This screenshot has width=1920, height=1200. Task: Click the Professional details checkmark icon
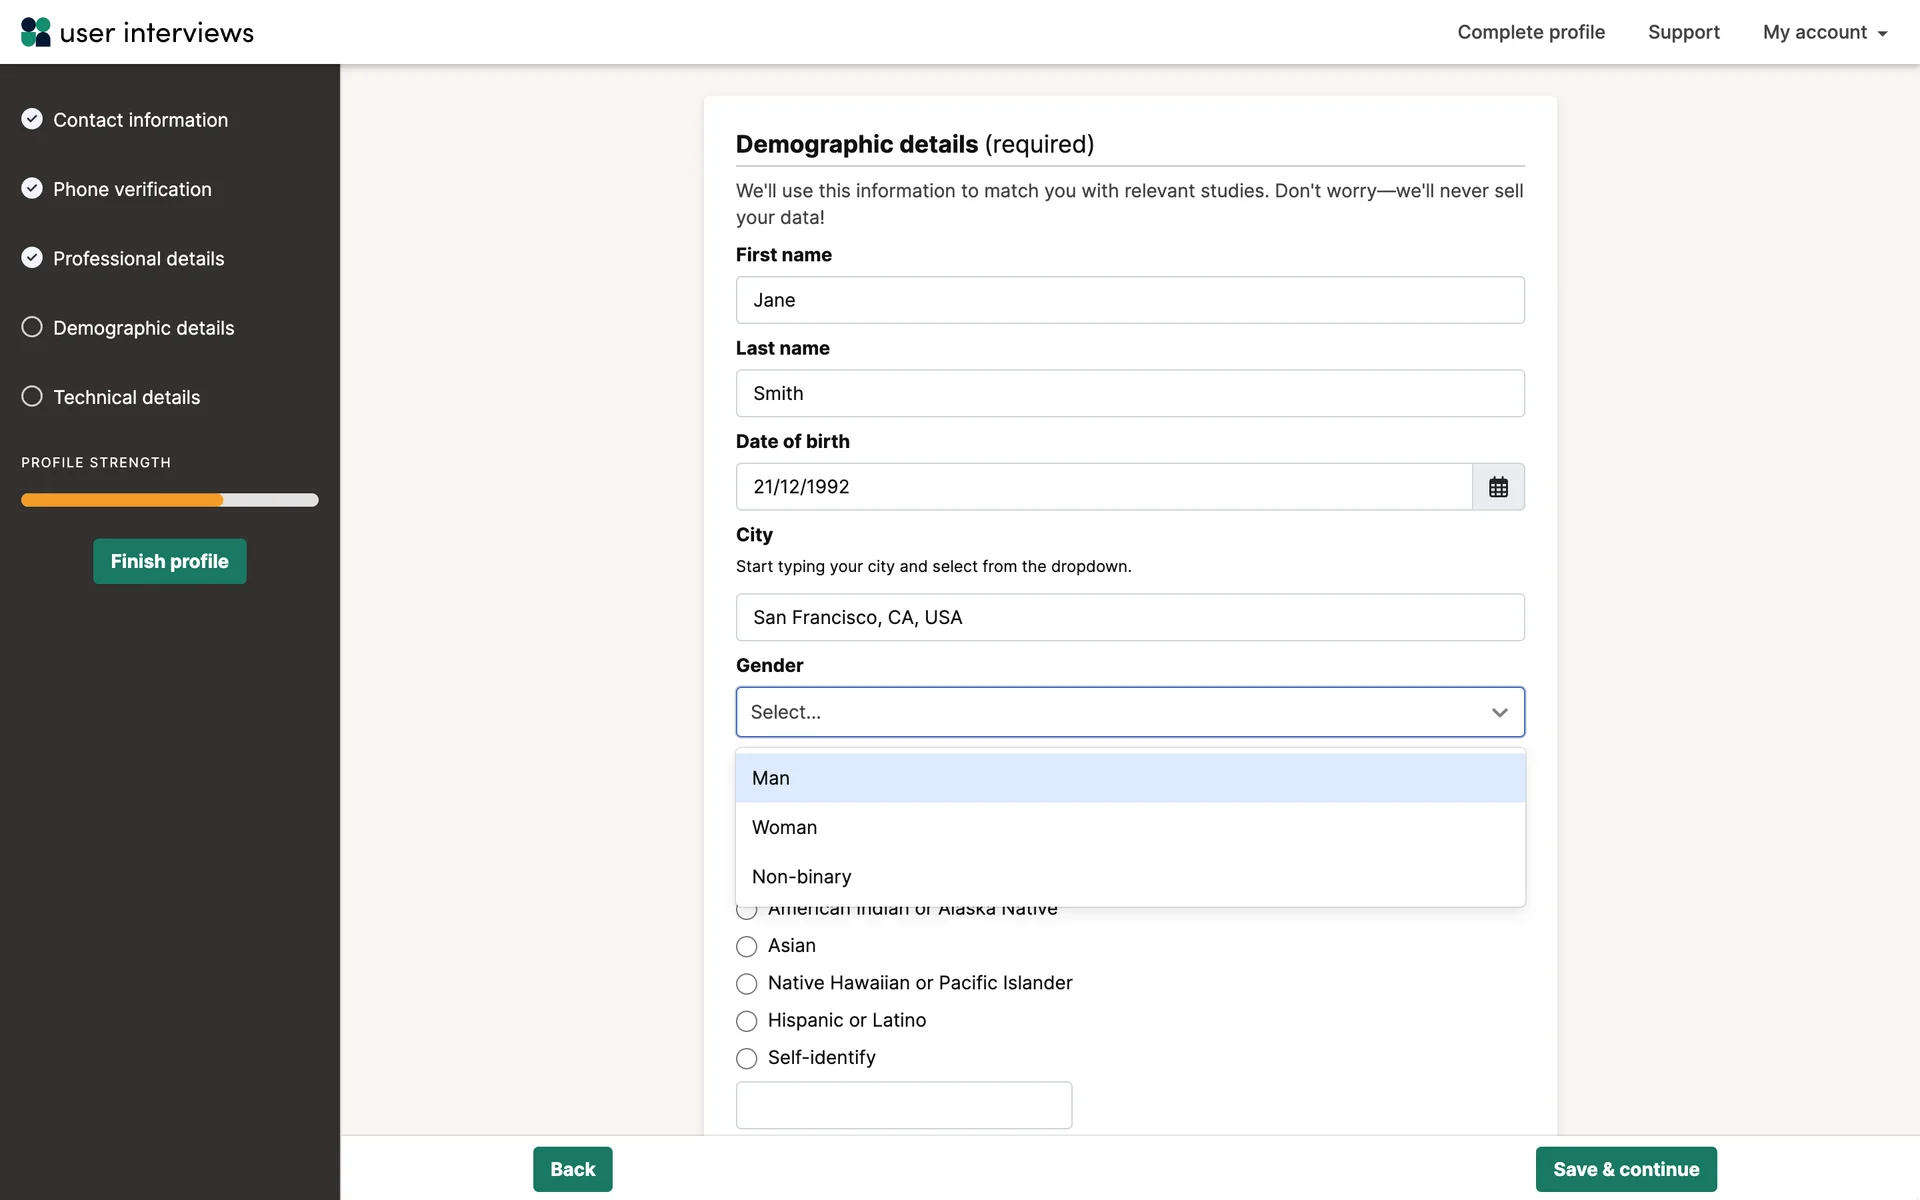point(32,258)
